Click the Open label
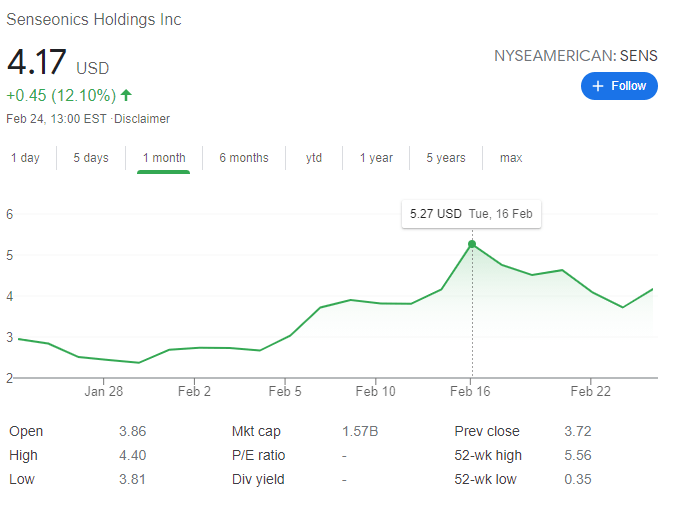The width and height of the screenshot is (675, 509). (x=26, y=431)
